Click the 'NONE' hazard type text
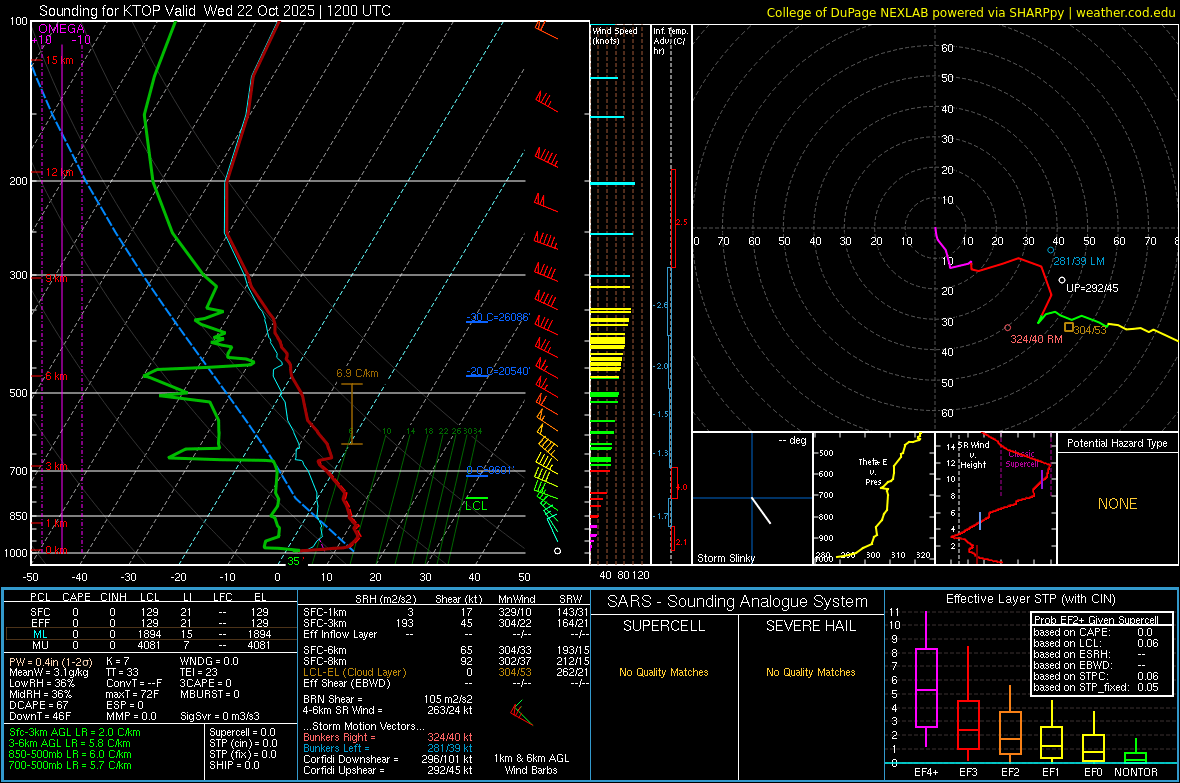Screen dimensions: 1180x783 click(x=1117, y=504)
